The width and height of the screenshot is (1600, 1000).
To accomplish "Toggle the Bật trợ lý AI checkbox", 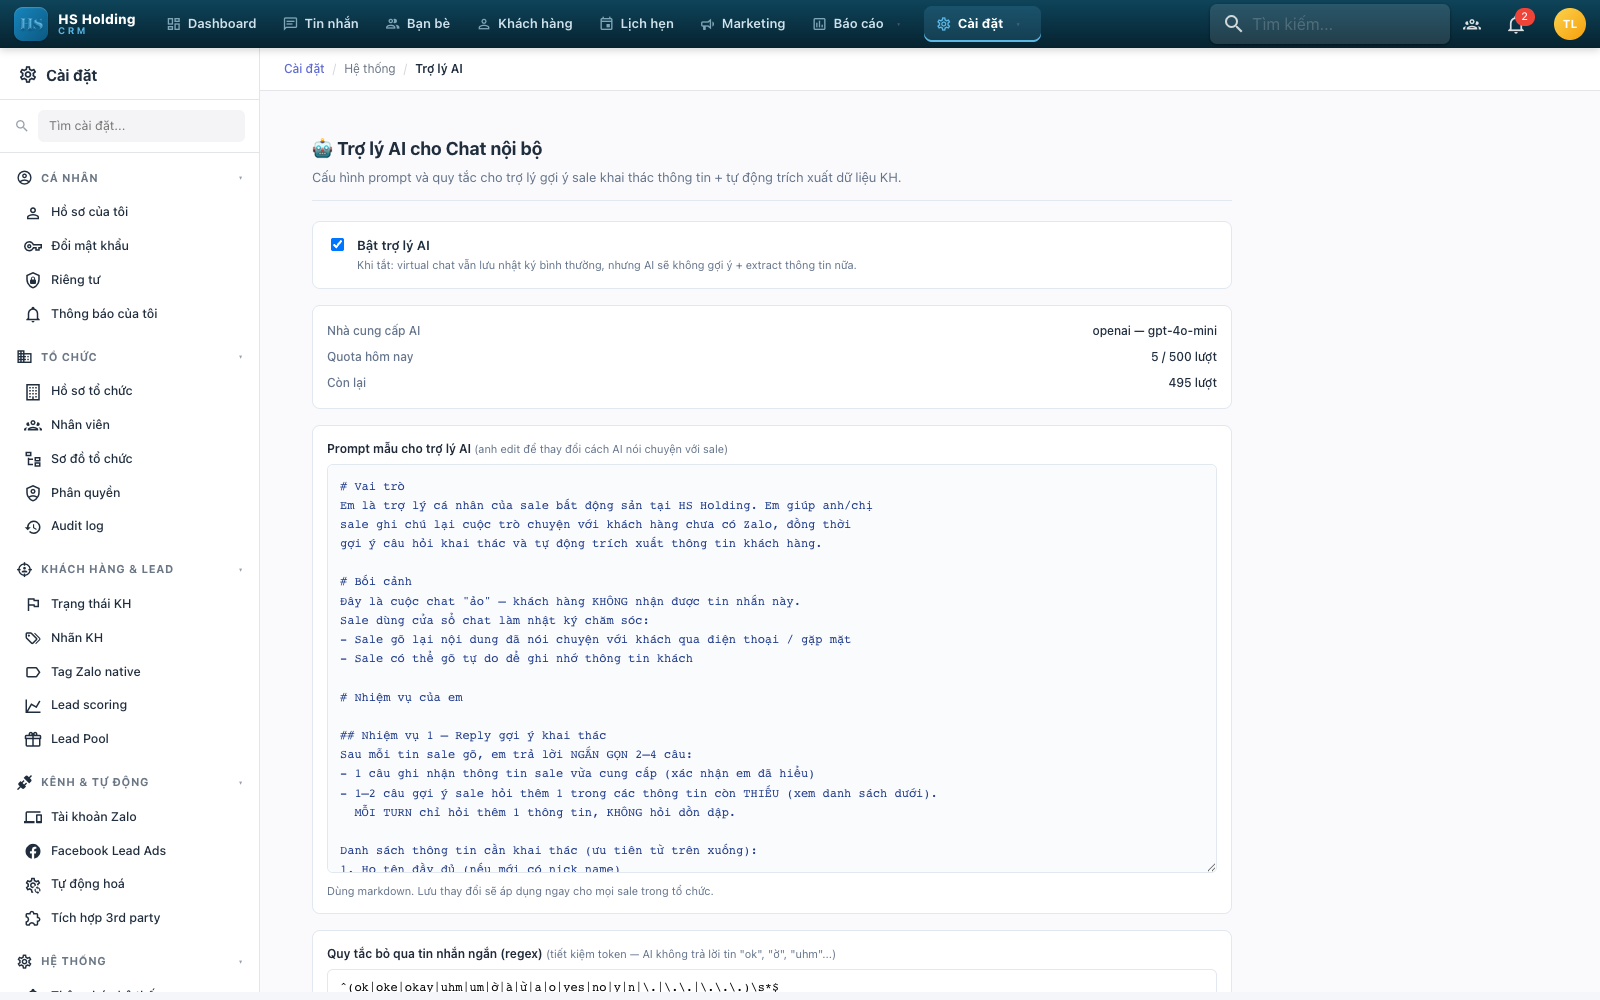I will point(337,244).
